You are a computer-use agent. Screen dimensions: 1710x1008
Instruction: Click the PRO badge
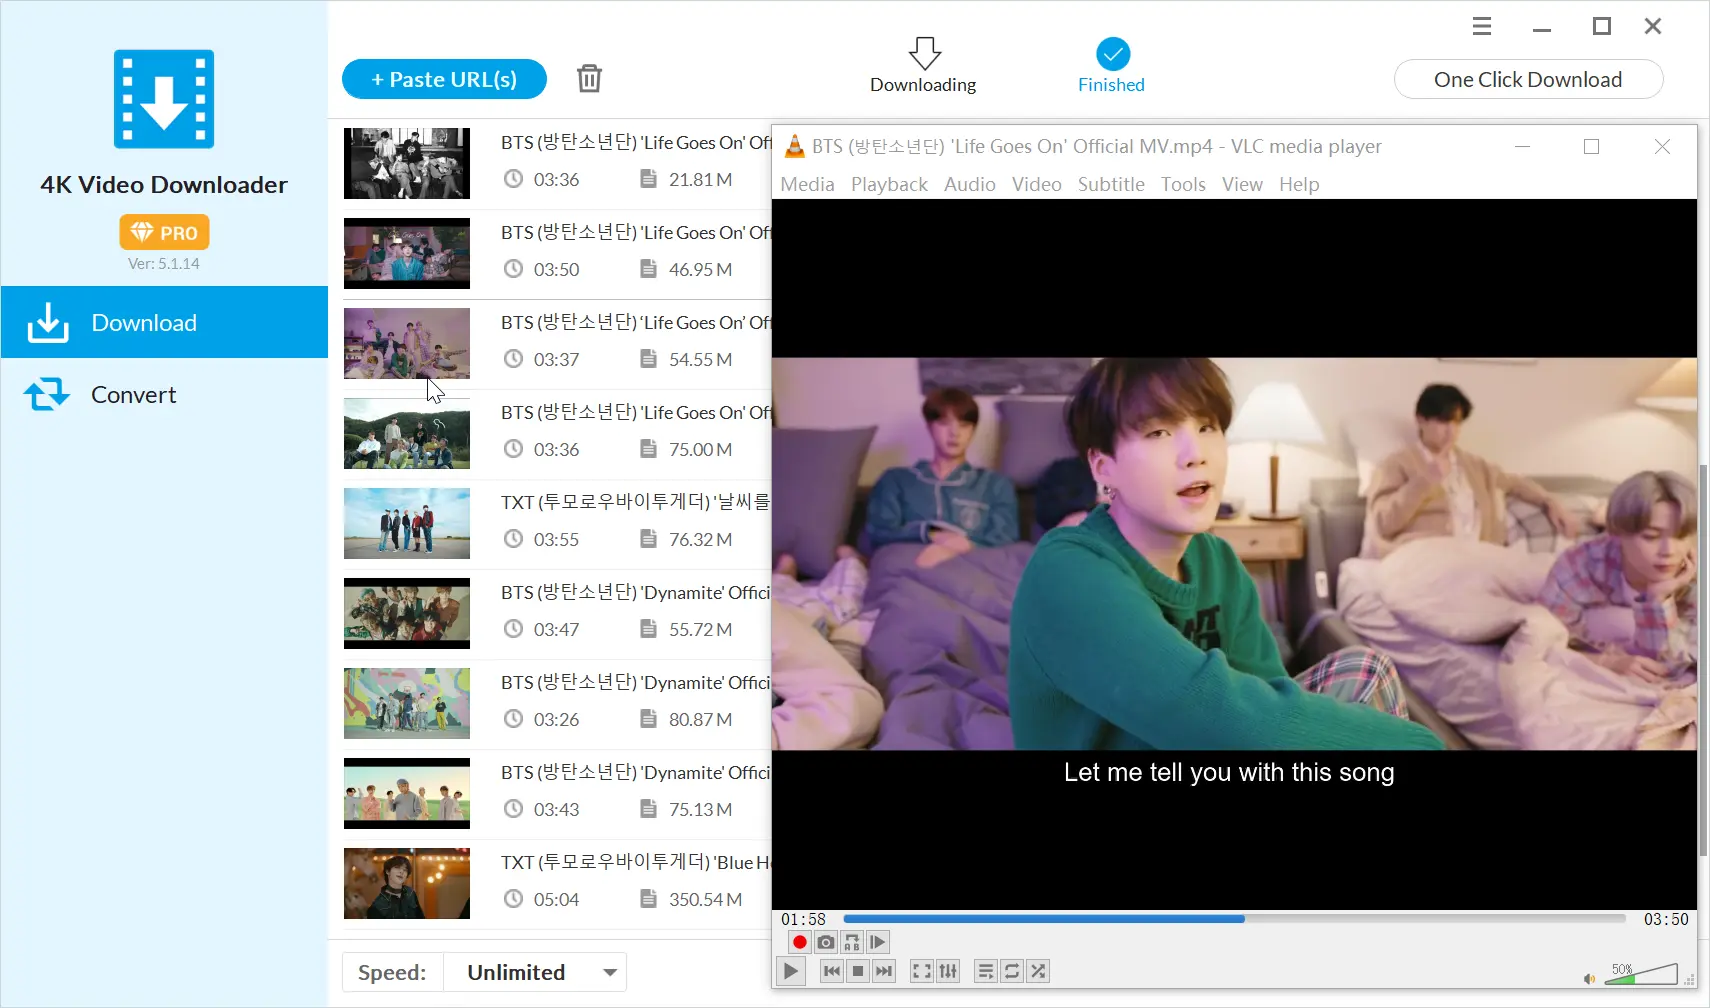(x=164, y=232)
